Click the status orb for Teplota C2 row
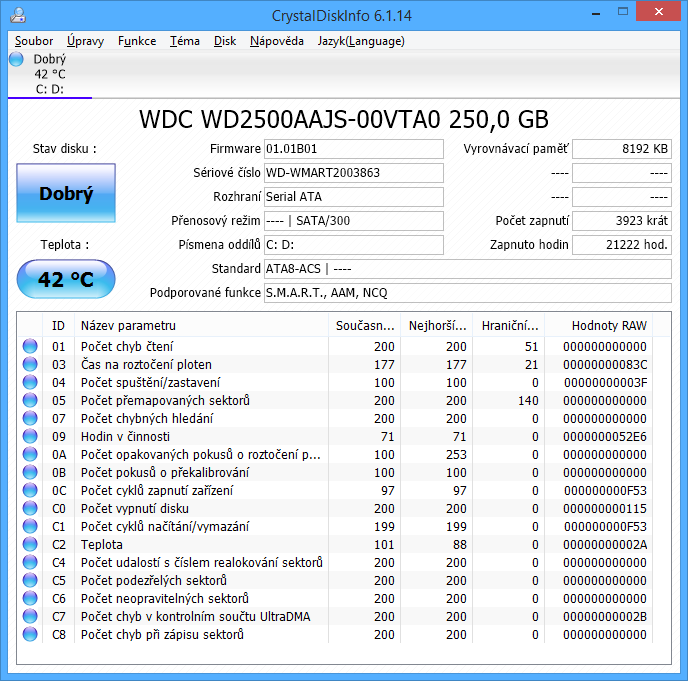The width and height of the screenshot is (688, 681). tap(30, 544)
